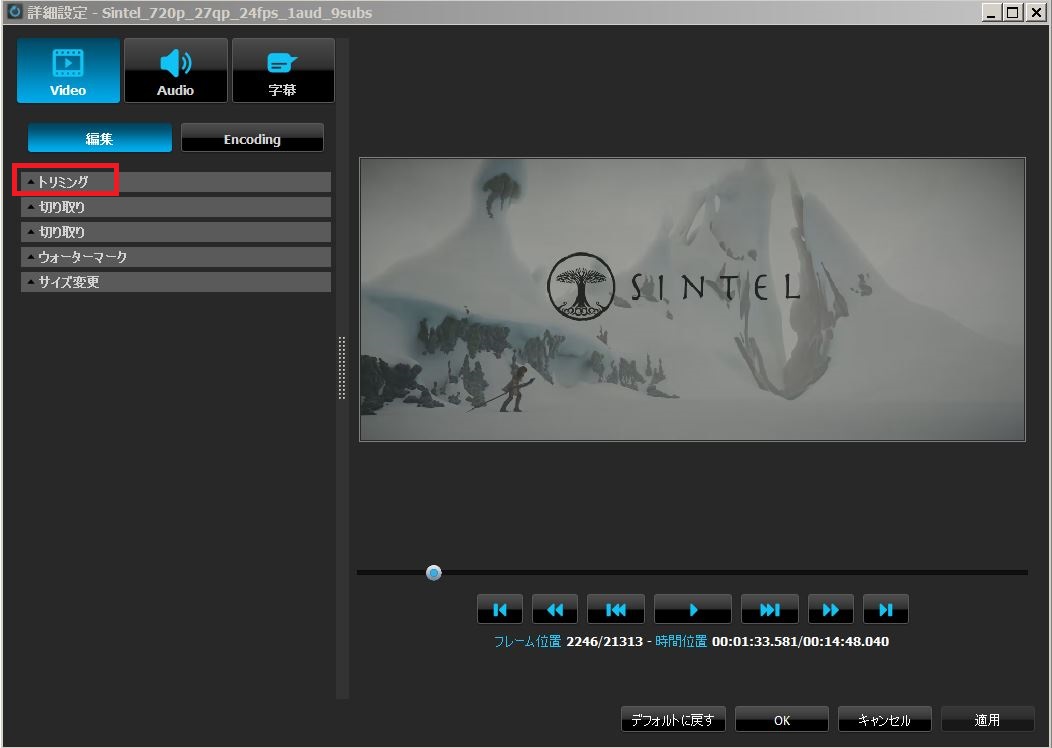Image resolution: width=1052 pixels, height=748 pixels.
Task: Click the next-skip button right of play
Action: [x=770, y=609]
